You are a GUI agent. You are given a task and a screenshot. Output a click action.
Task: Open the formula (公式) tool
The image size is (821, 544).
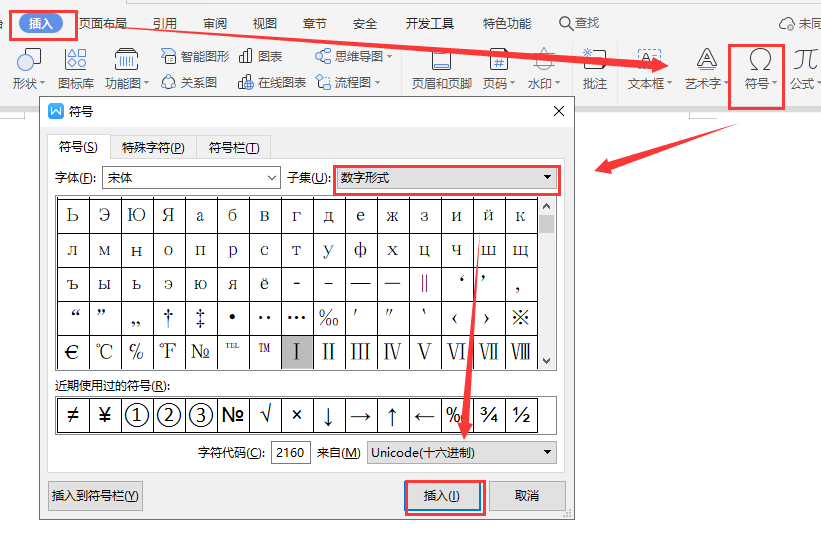coord(805,69)
